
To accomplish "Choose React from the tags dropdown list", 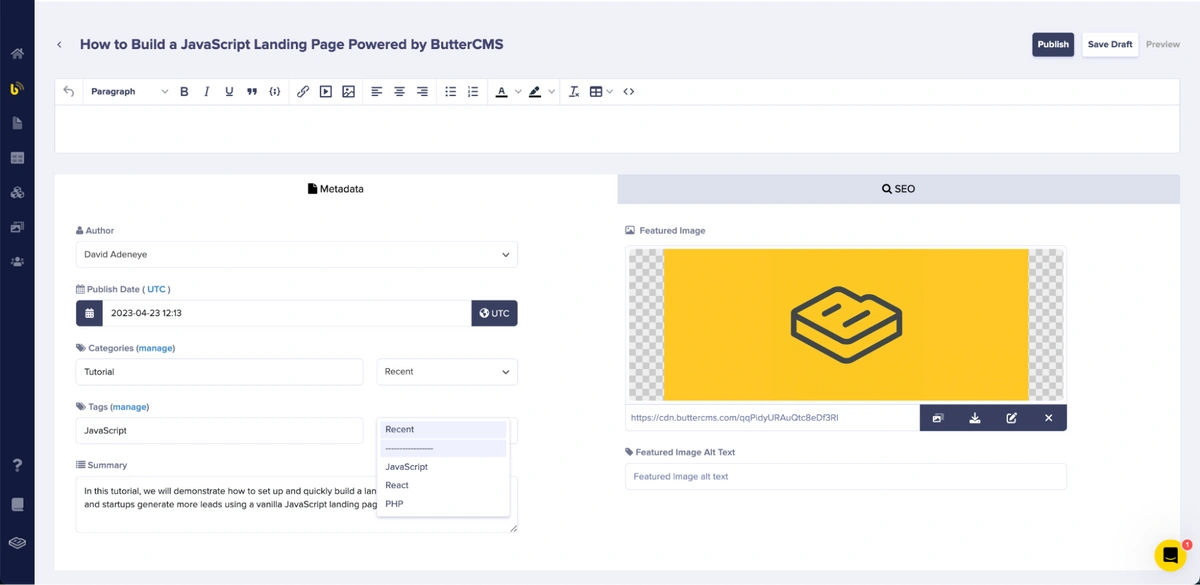I will pos(443,485).
